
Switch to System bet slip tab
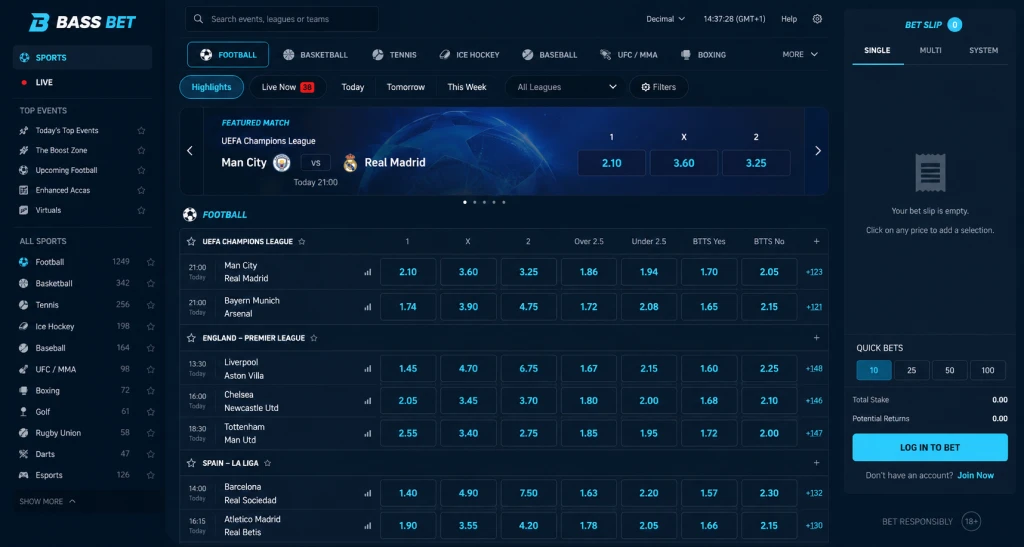coord(983,50)
